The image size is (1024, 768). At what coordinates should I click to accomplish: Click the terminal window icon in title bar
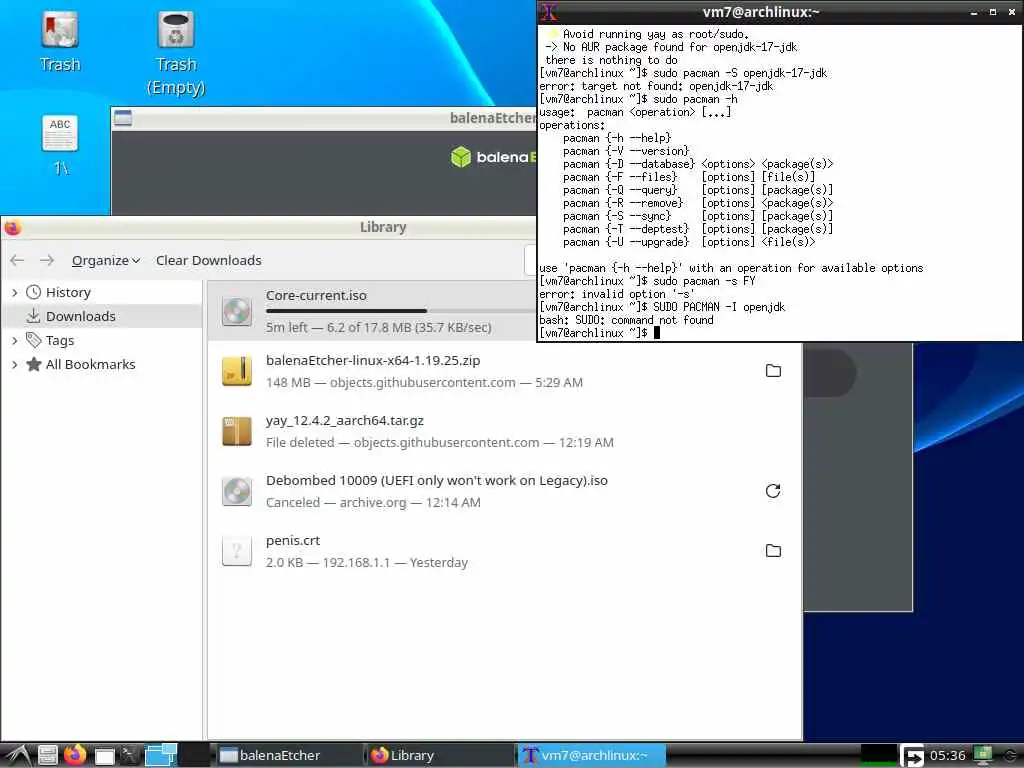(549, 12)
